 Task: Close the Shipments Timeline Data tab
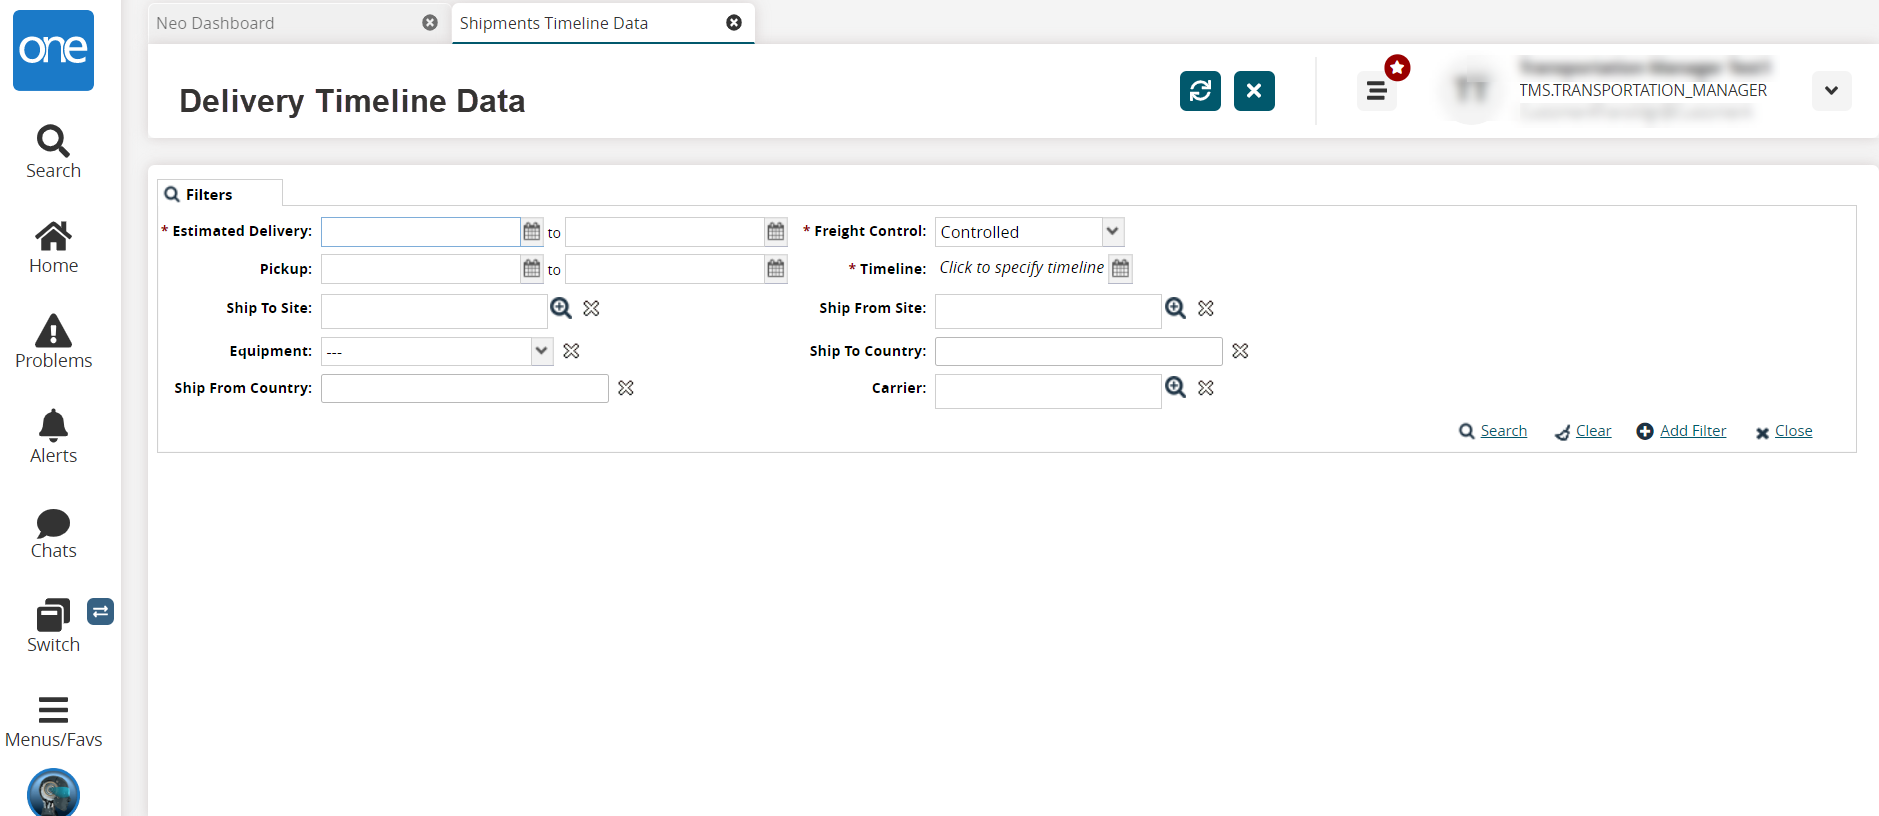tap(734, 23)
